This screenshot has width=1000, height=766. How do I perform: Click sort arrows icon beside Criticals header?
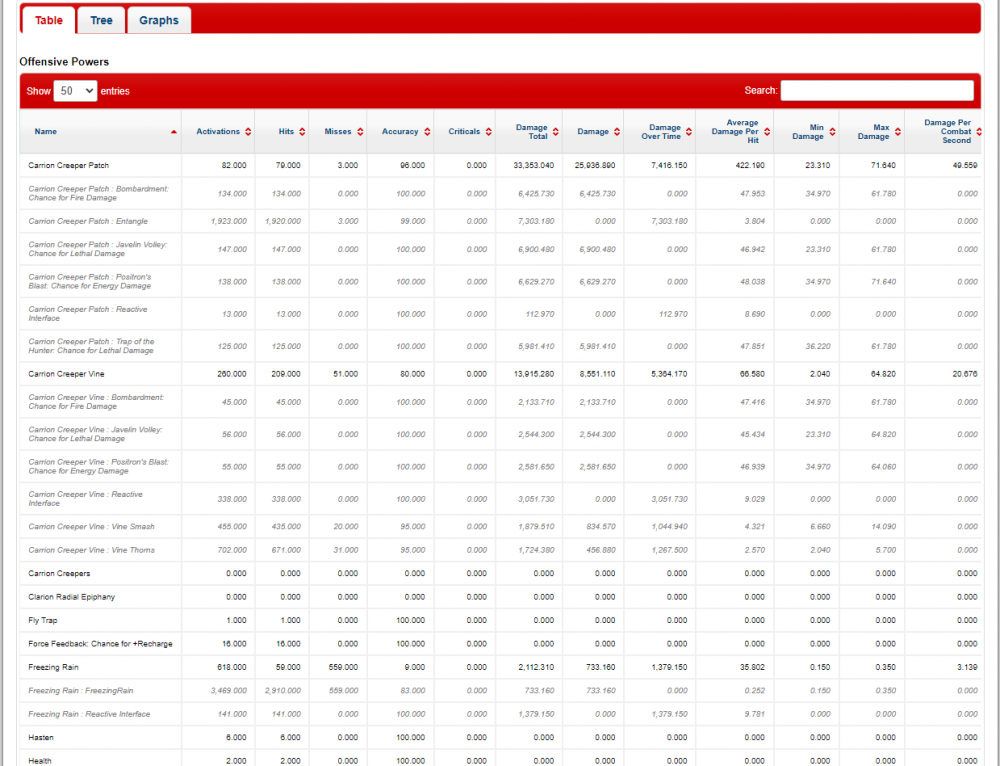tap(488, 132)
